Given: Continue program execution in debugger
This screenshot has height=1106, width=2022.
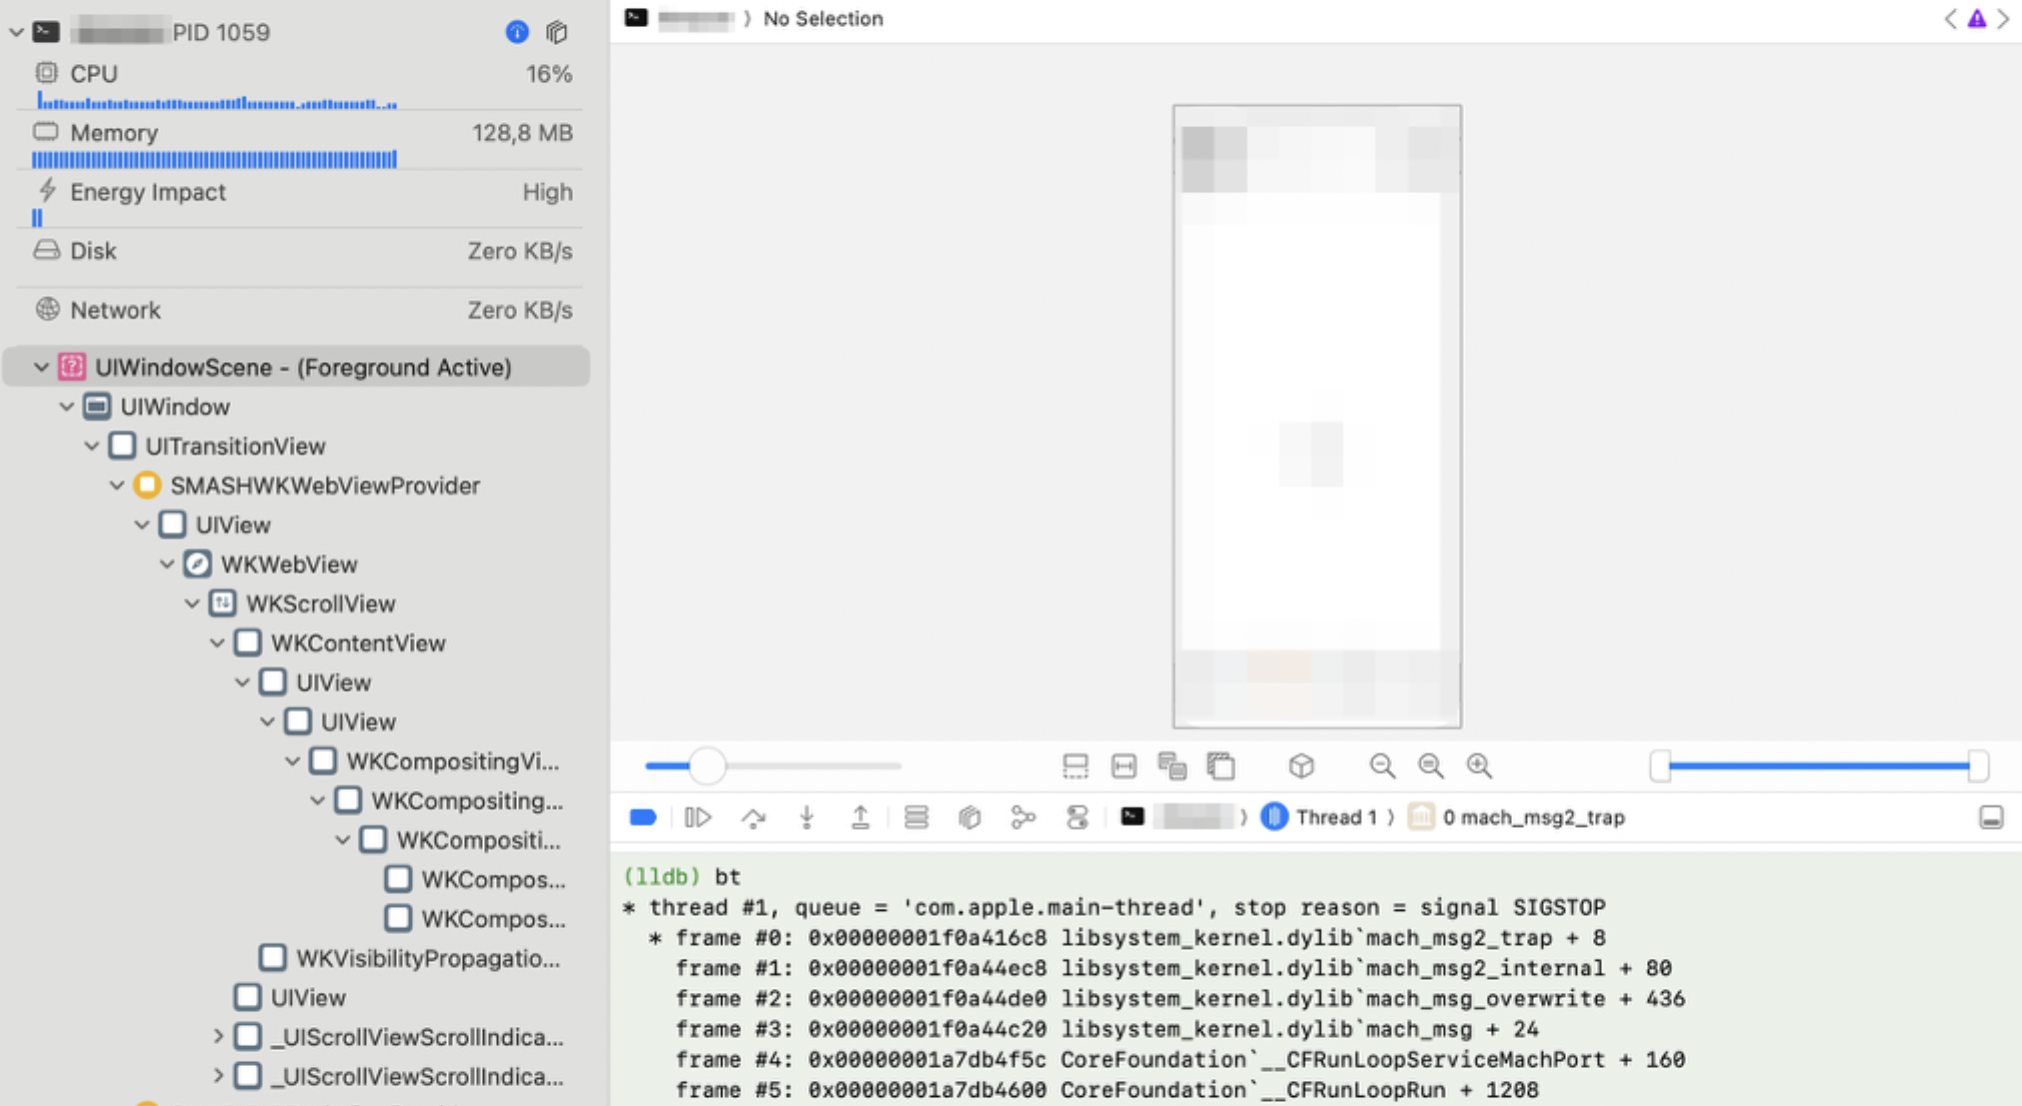Looking at the screenshot, I should pyautogui.click(x=697, y=817).
